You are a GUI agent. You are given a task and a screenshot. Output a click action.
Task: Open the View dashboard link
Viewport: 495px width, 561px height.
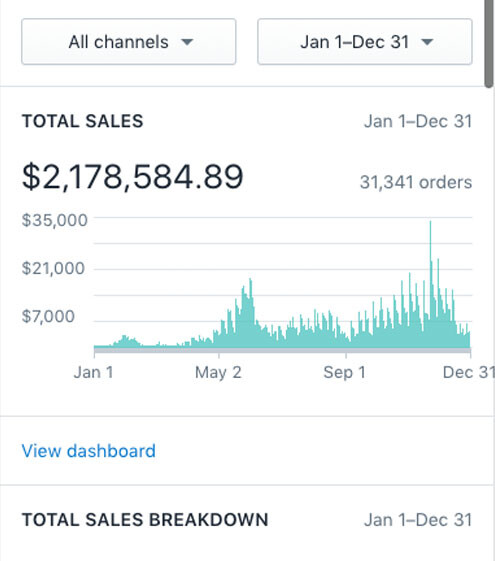[88, 451]
